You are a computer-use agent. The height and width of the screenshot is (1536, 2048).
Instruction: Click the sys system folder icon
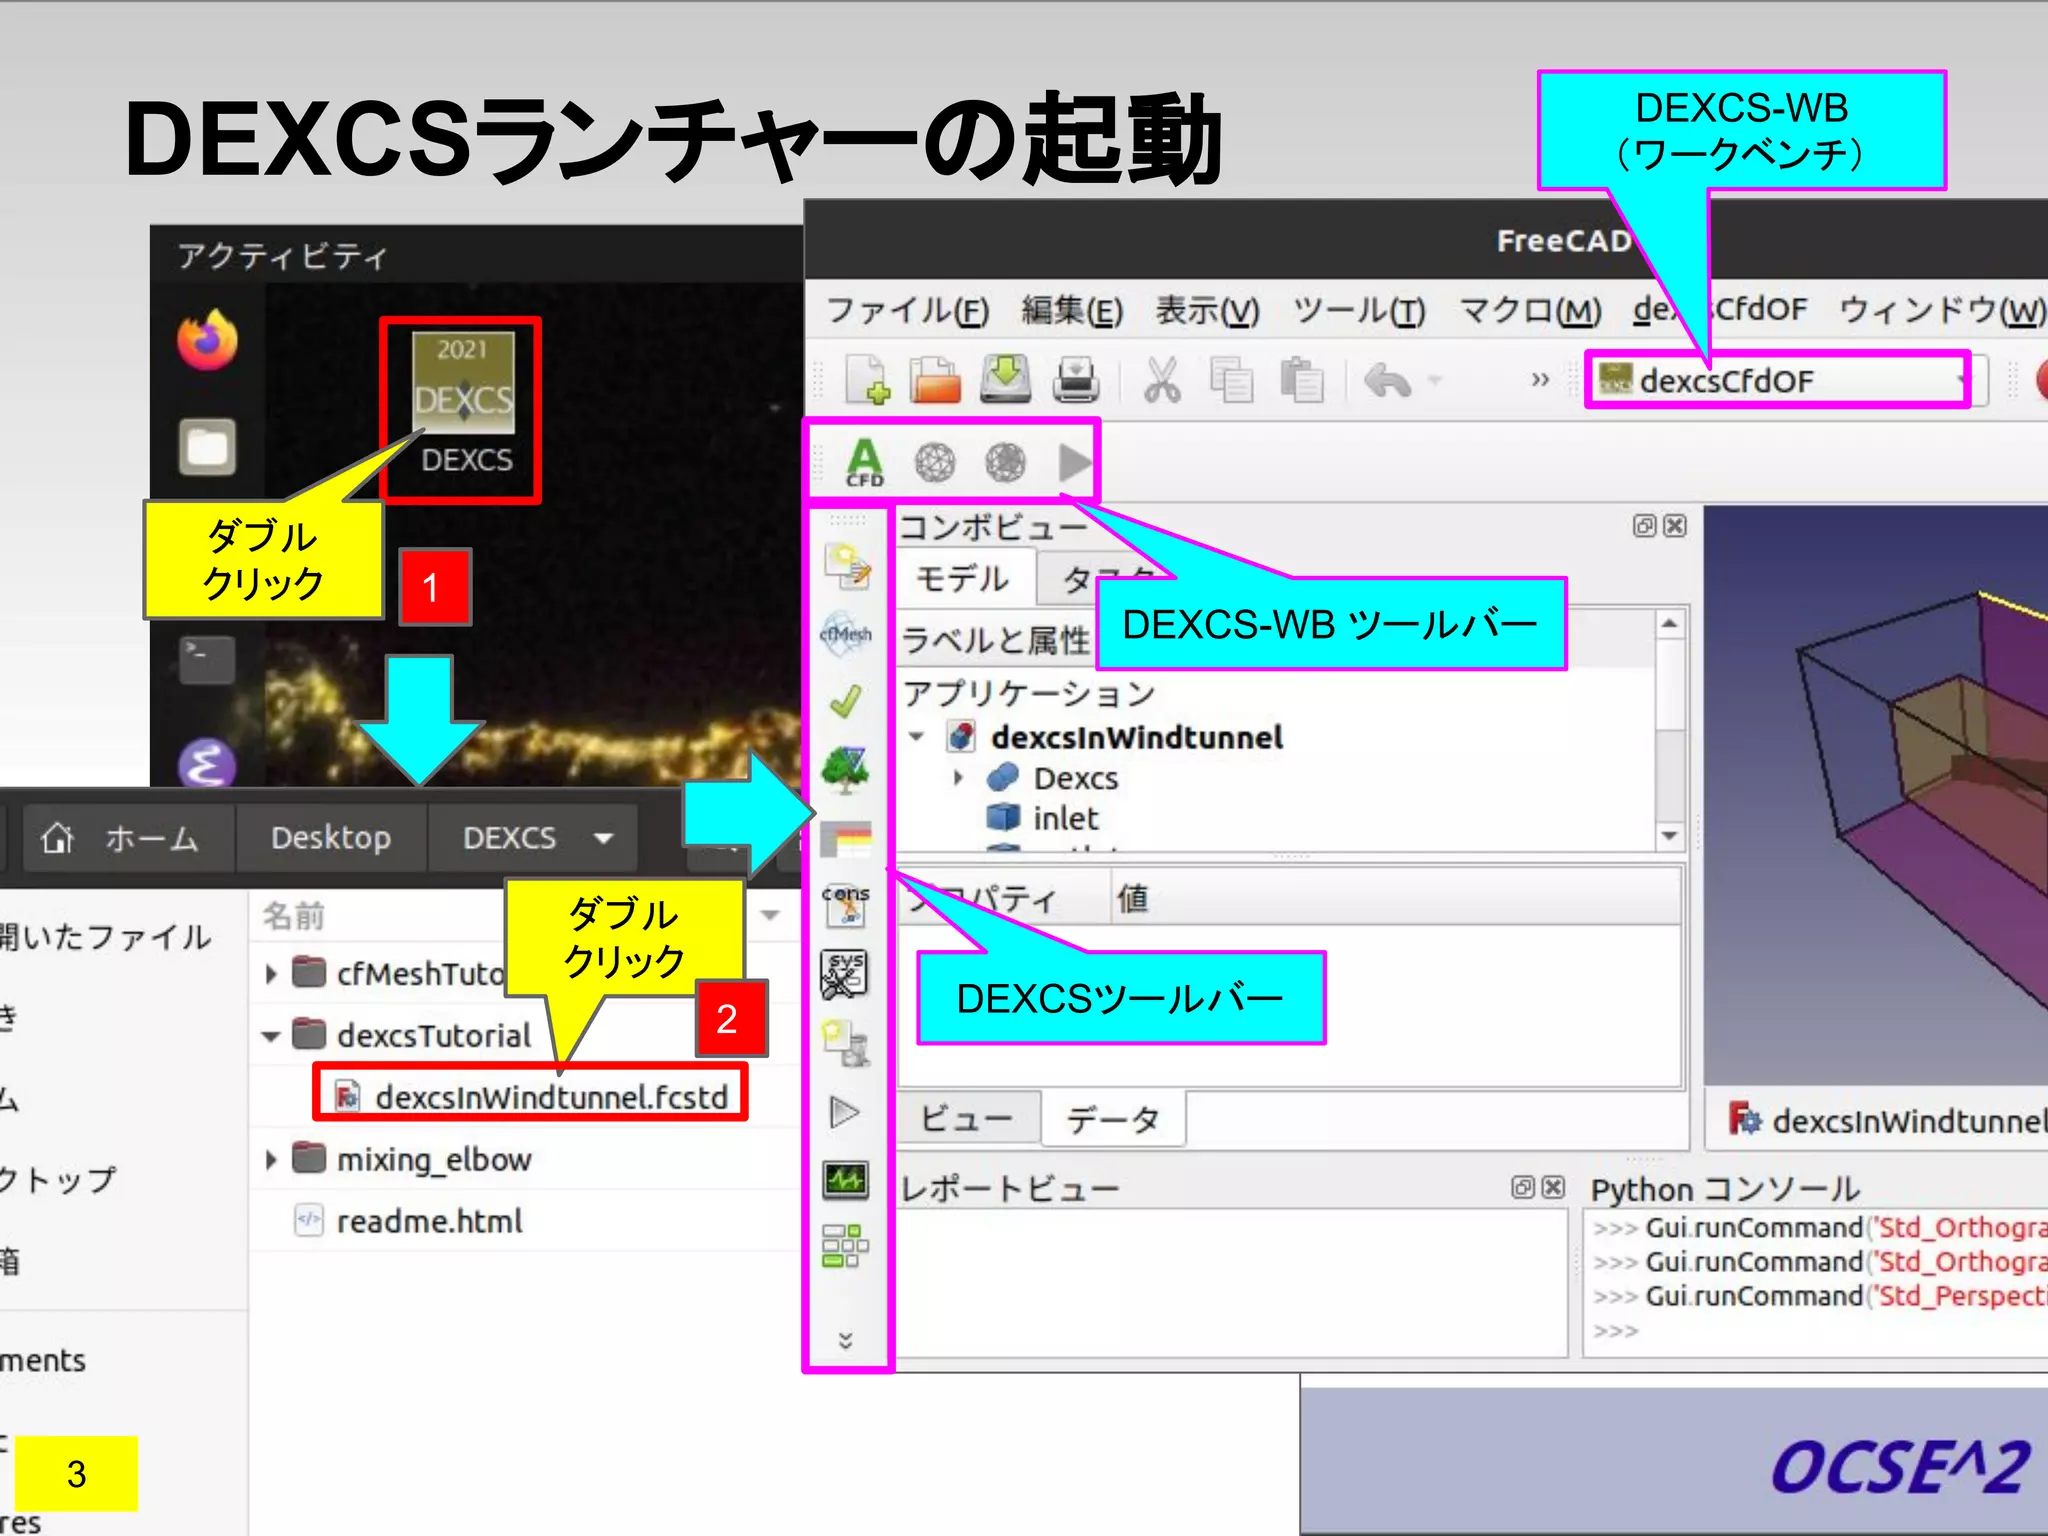tap(846, 974)
